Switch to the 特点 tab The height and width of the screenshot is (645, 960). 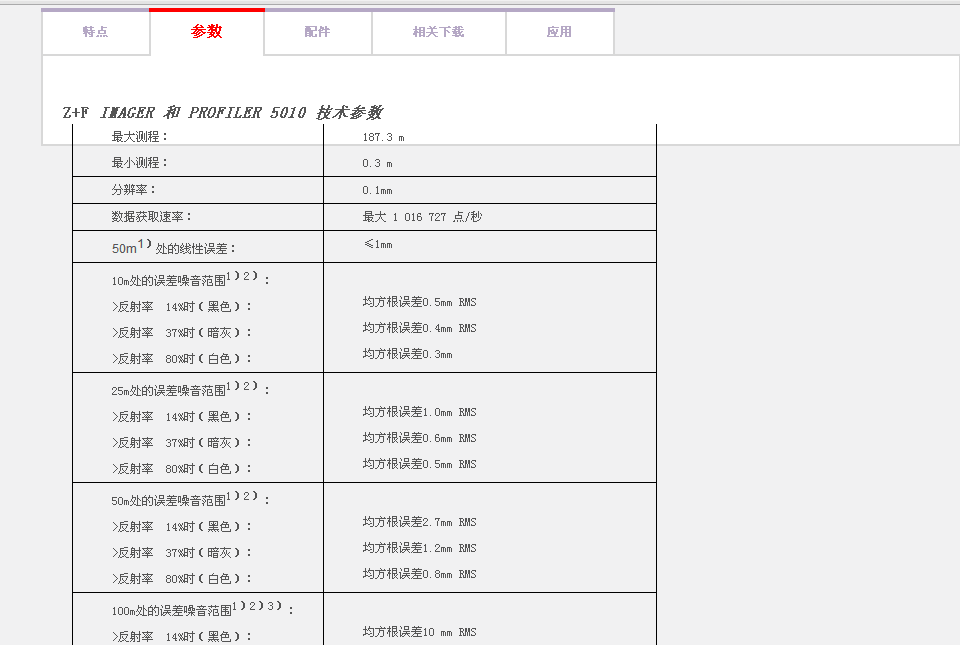pos(96,32)
